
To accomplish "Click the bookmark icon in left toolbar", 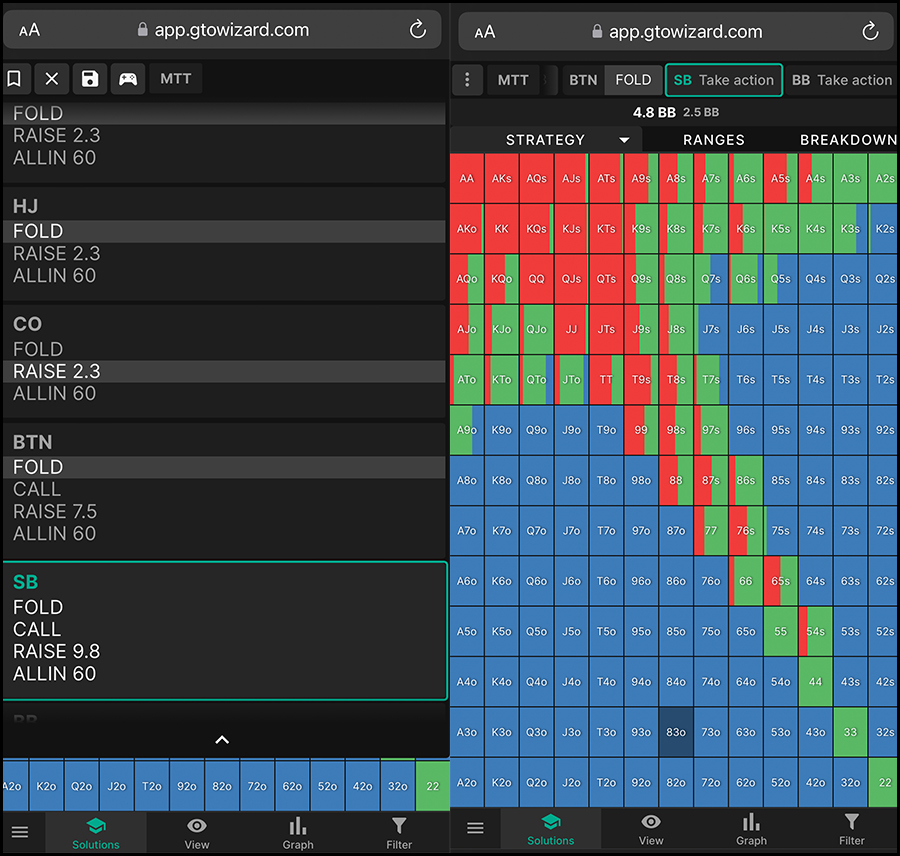I will coord(14,79).
